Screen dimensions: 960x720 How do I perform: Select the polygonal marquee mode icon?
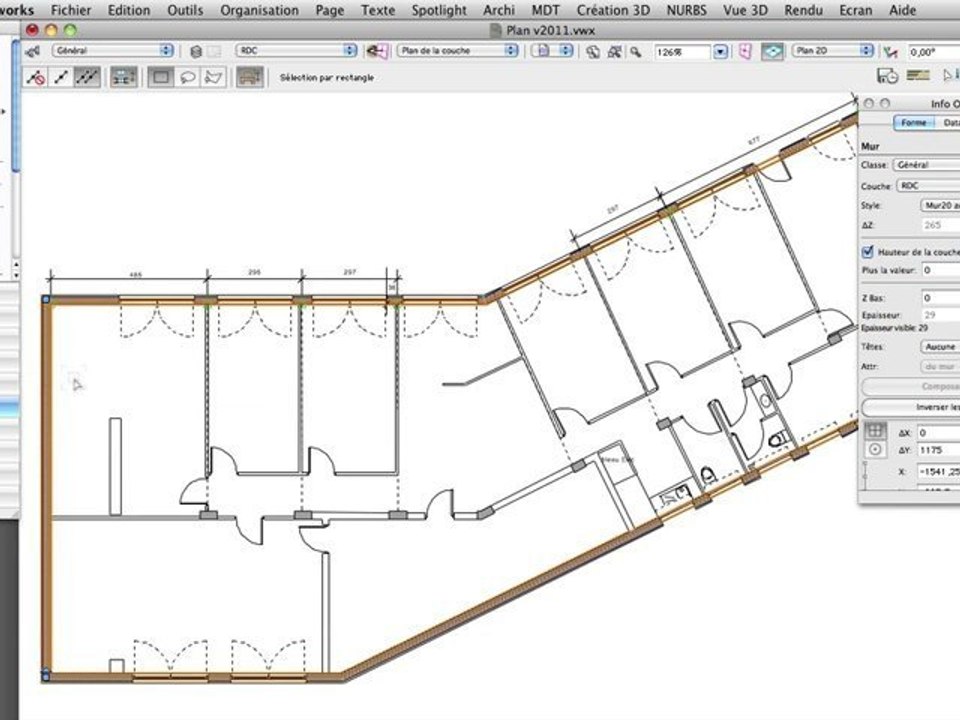point(213,78)
